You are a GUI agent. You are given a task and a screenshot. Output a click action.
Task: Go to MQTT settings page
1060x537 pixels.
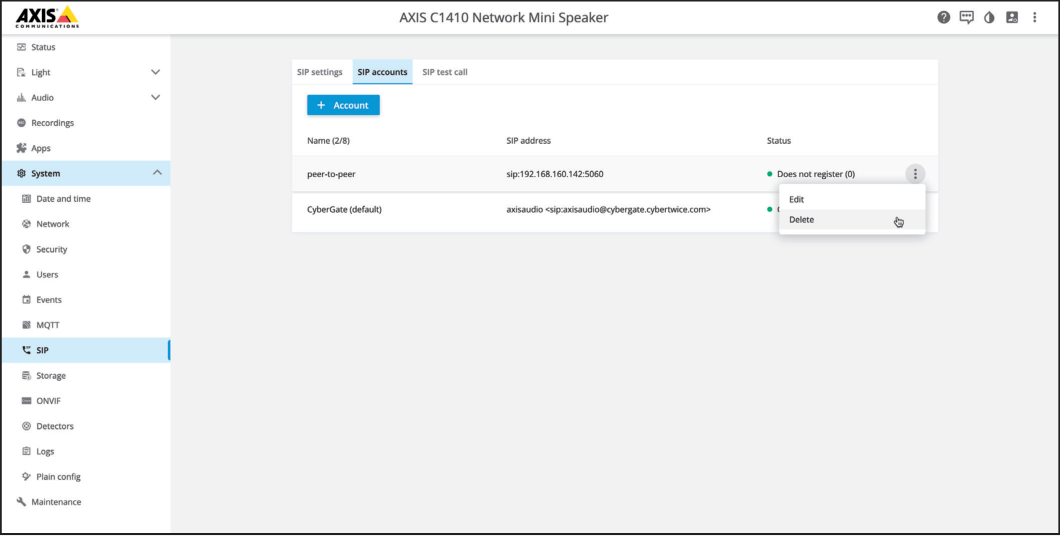coord(48,325)
